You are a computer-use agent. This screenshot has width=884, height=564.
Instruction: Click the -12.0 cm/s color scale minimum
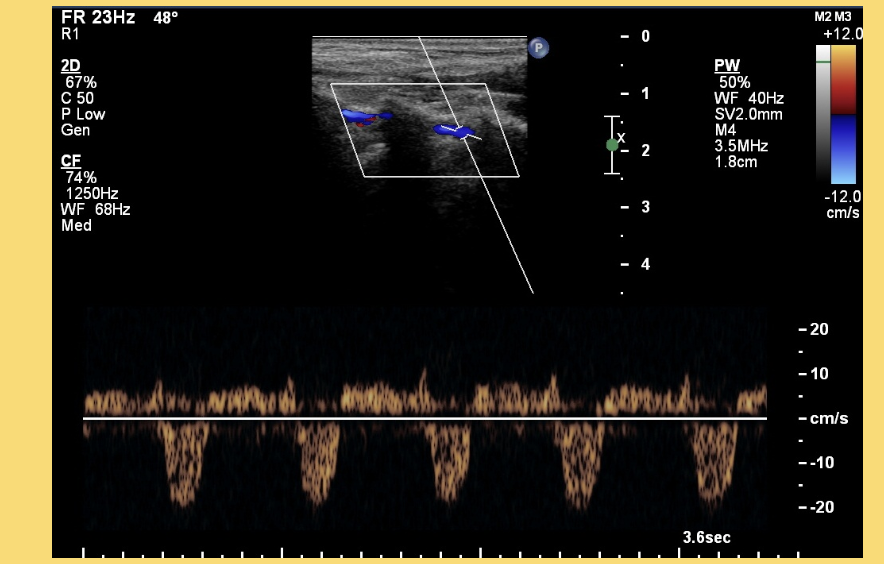pos(843,204)
